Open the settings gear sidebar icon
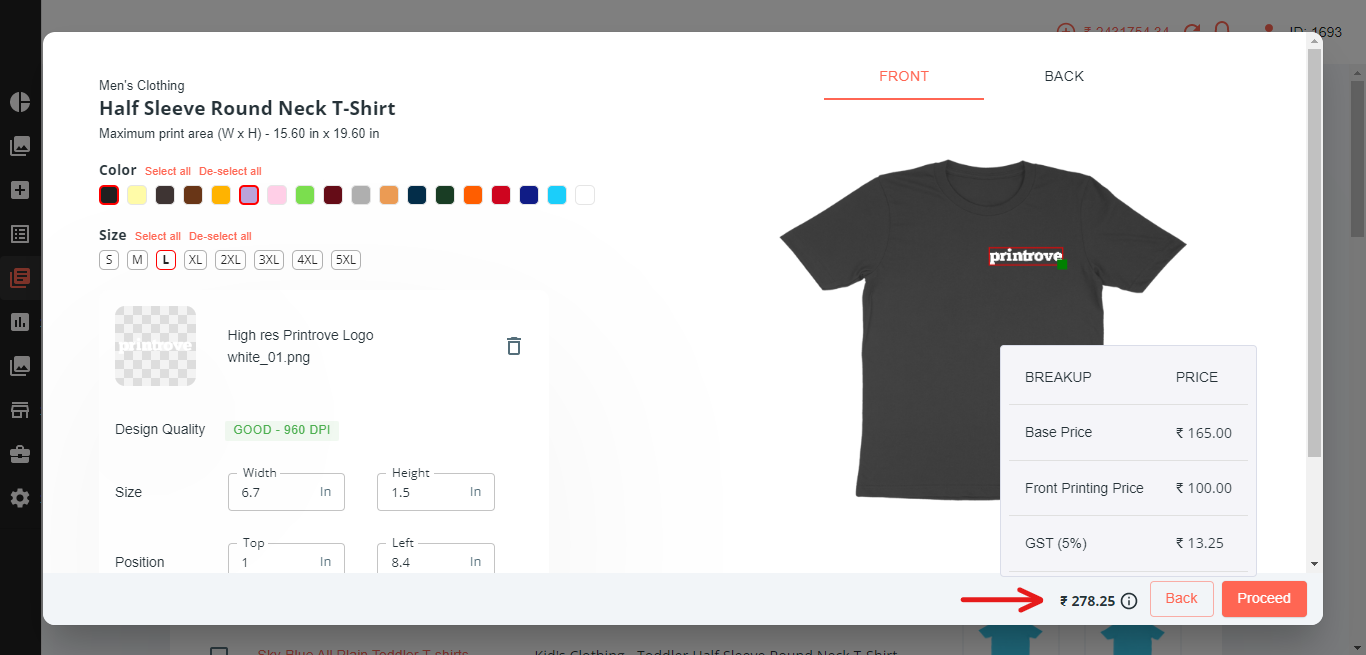Viewport: 1366px width, 655px height. [x=20, y=498]
